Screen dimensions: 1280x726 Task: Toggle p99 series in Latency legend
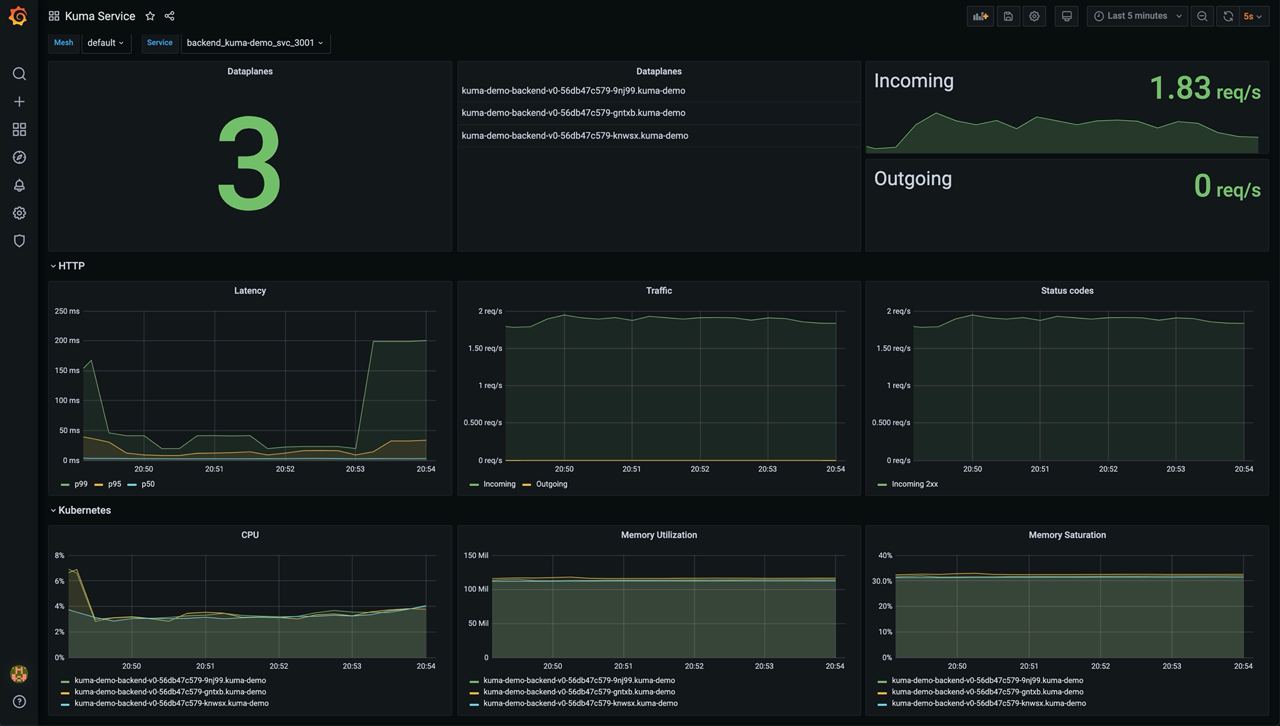coord(78,483)
